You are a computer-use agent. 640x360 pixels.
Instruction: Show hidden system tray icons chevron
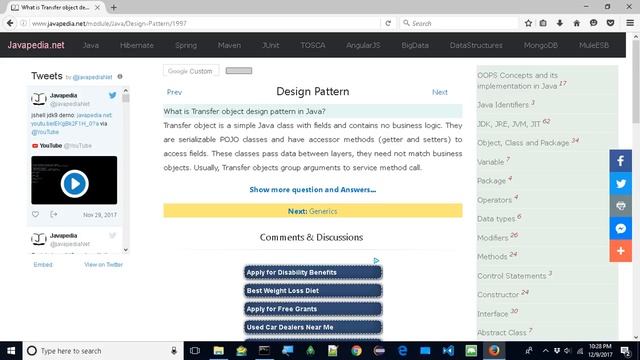pos(545,351)
